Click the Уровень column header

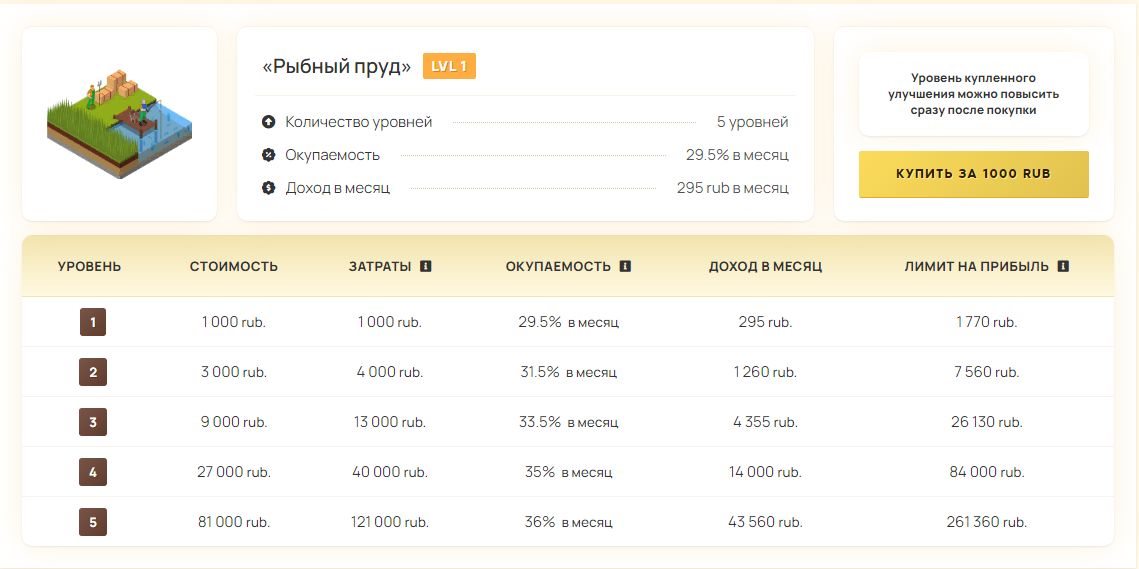89,267
